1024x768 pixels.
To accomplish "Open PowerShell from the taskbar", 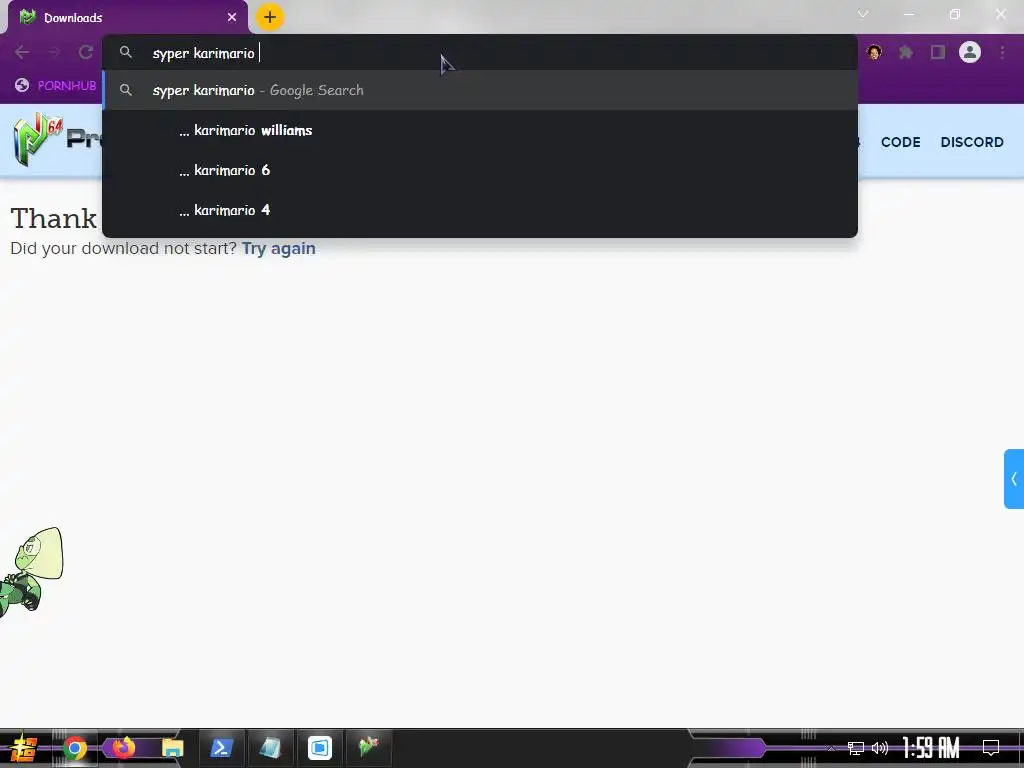I will [x=221, y=748].
